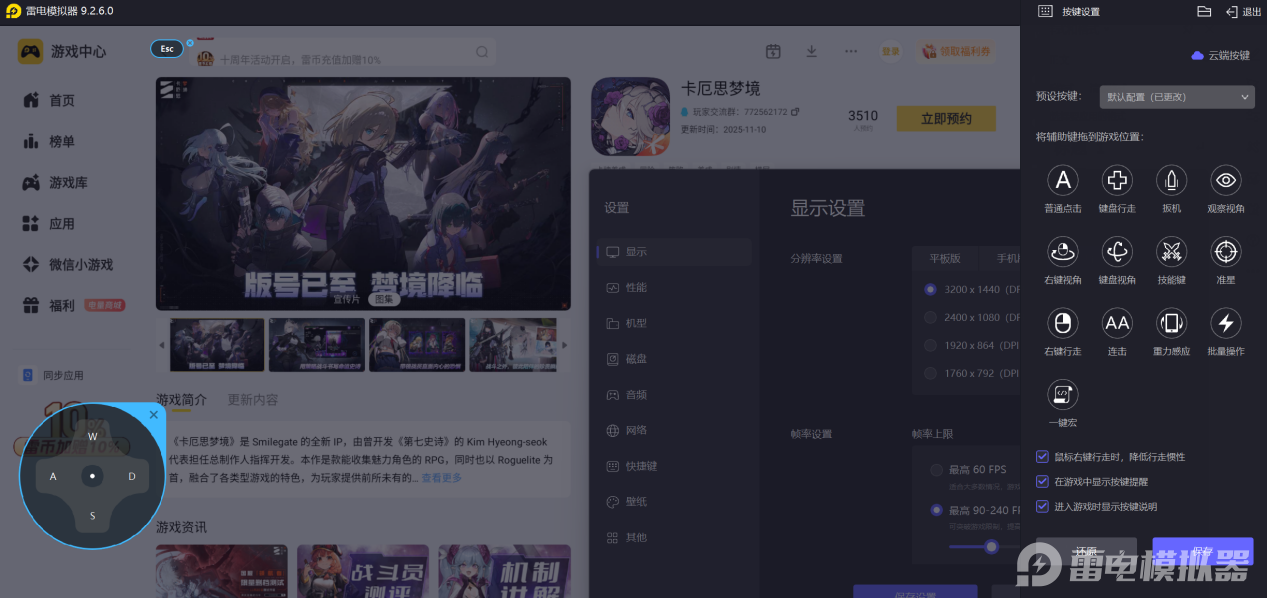Select the 批量操作 lightning batch icon
Image resolution: width=1267 pixels, height=598 pixels.
coord(1226,323)
